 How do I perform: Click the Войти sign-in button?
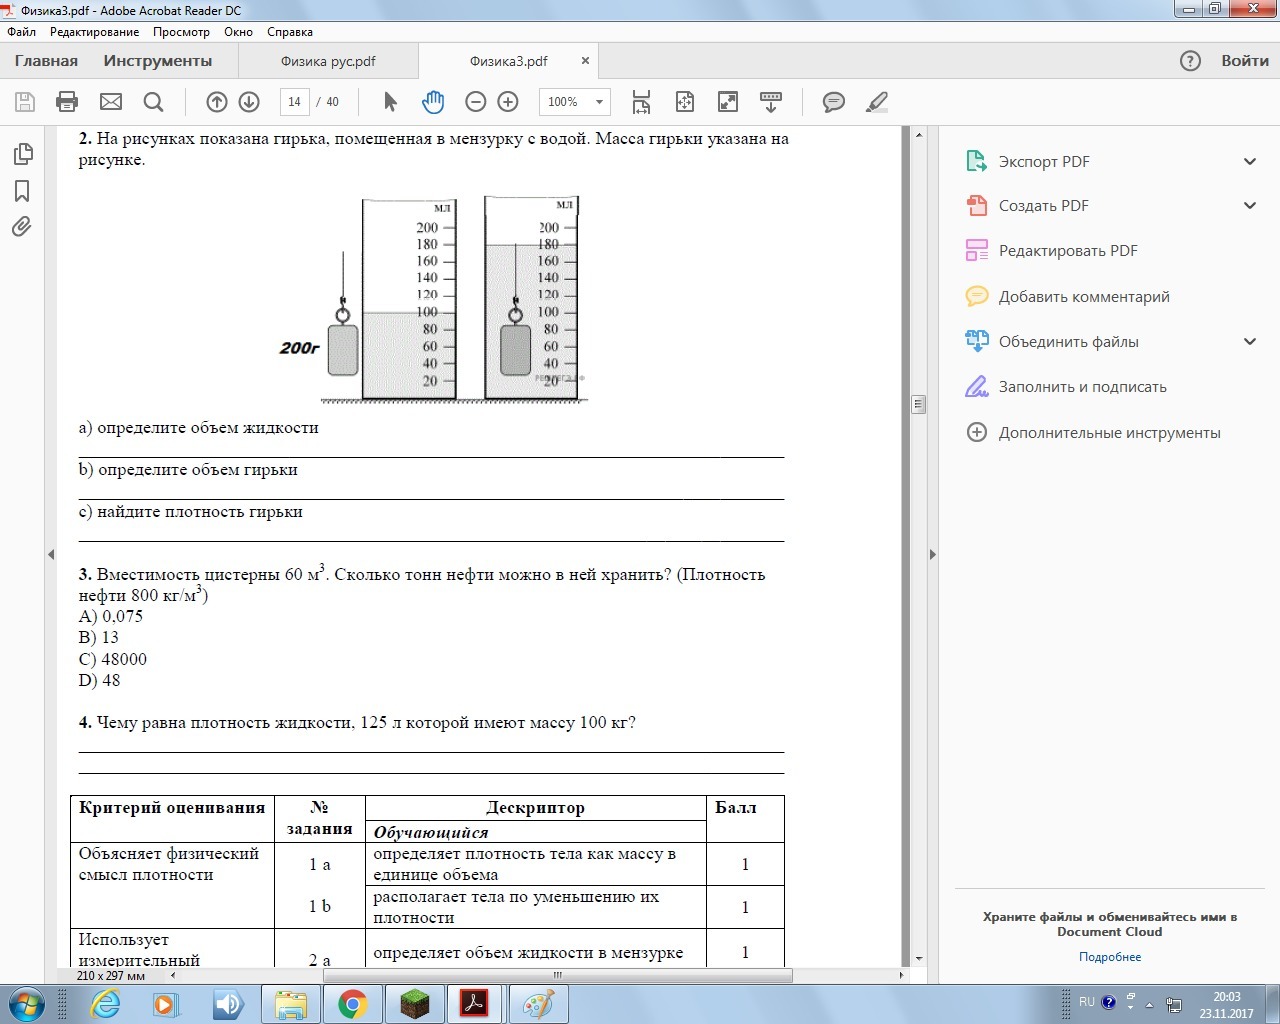1244,61
